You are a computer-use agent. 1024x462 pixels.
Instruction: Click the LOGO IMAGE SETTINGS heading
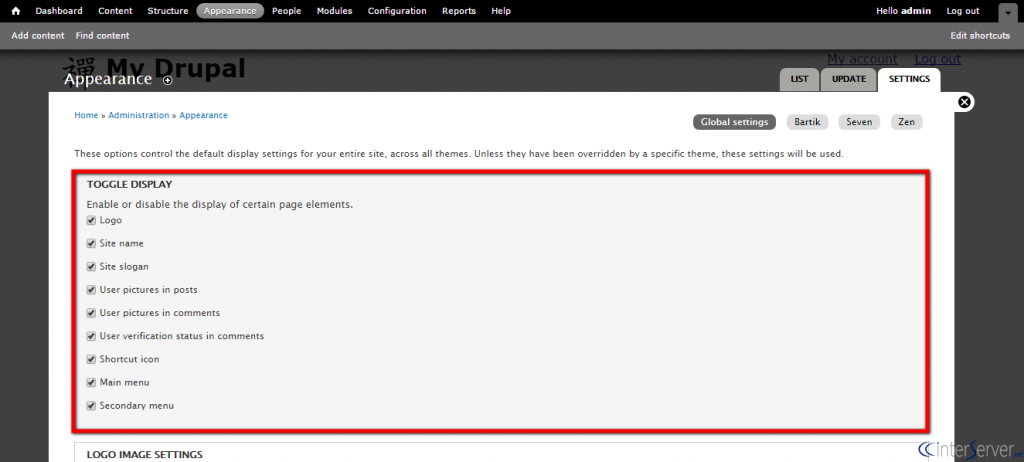coord(144,455)
